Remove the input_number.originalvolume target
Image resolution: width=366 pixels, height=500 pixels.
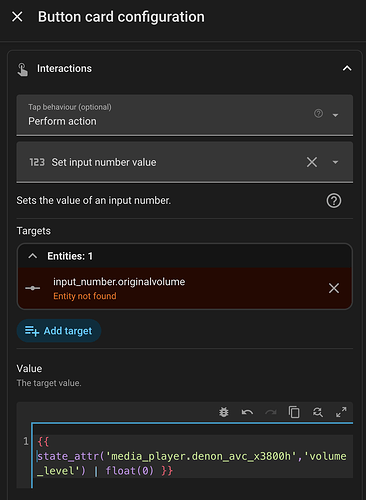[x=334, y=288]
